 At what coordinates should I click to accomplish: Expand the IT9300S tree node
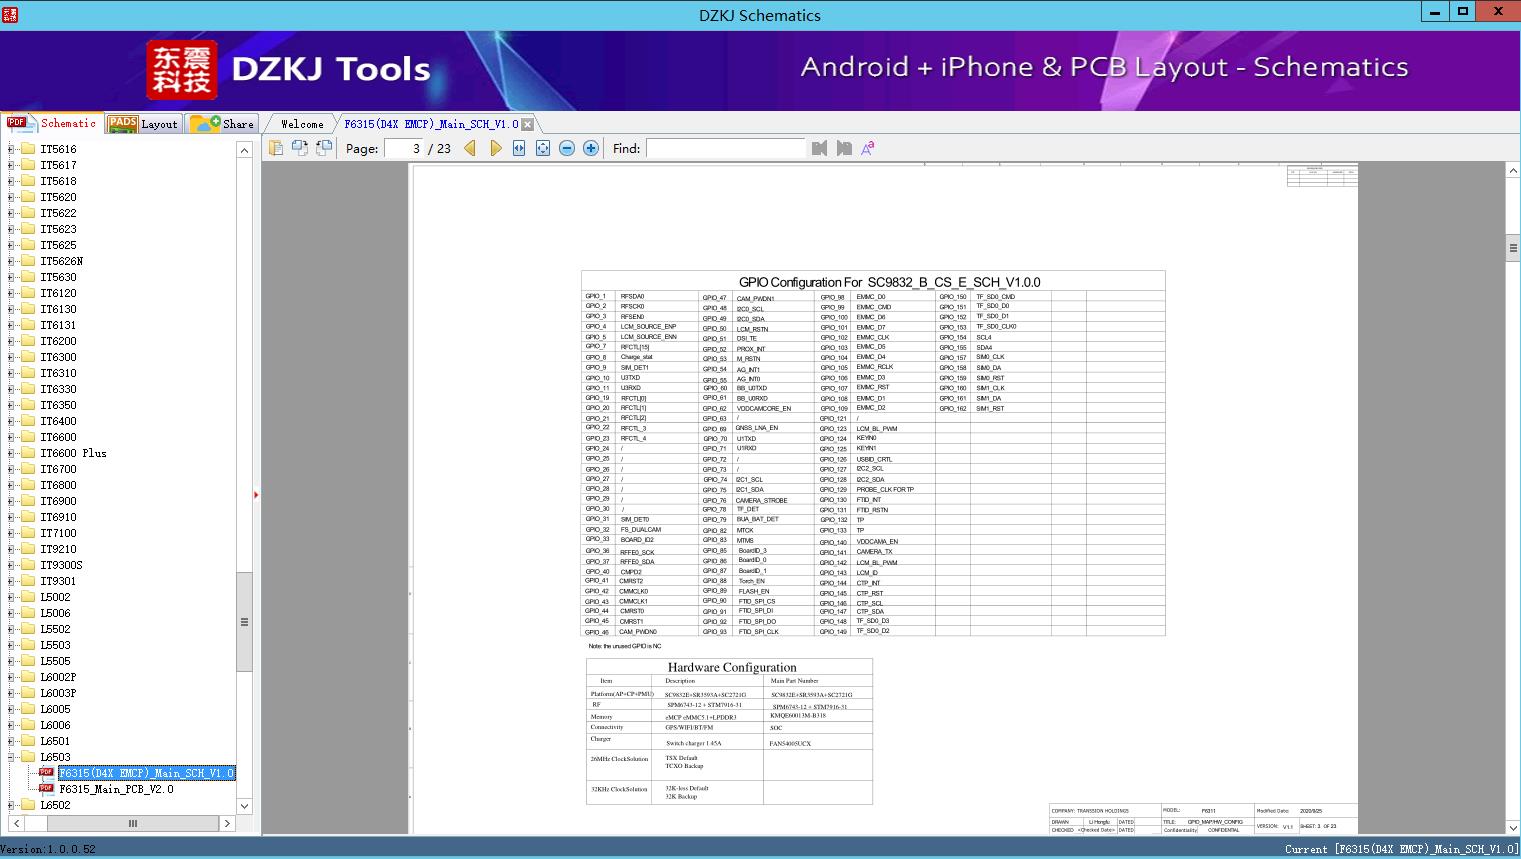coord(12,565)
